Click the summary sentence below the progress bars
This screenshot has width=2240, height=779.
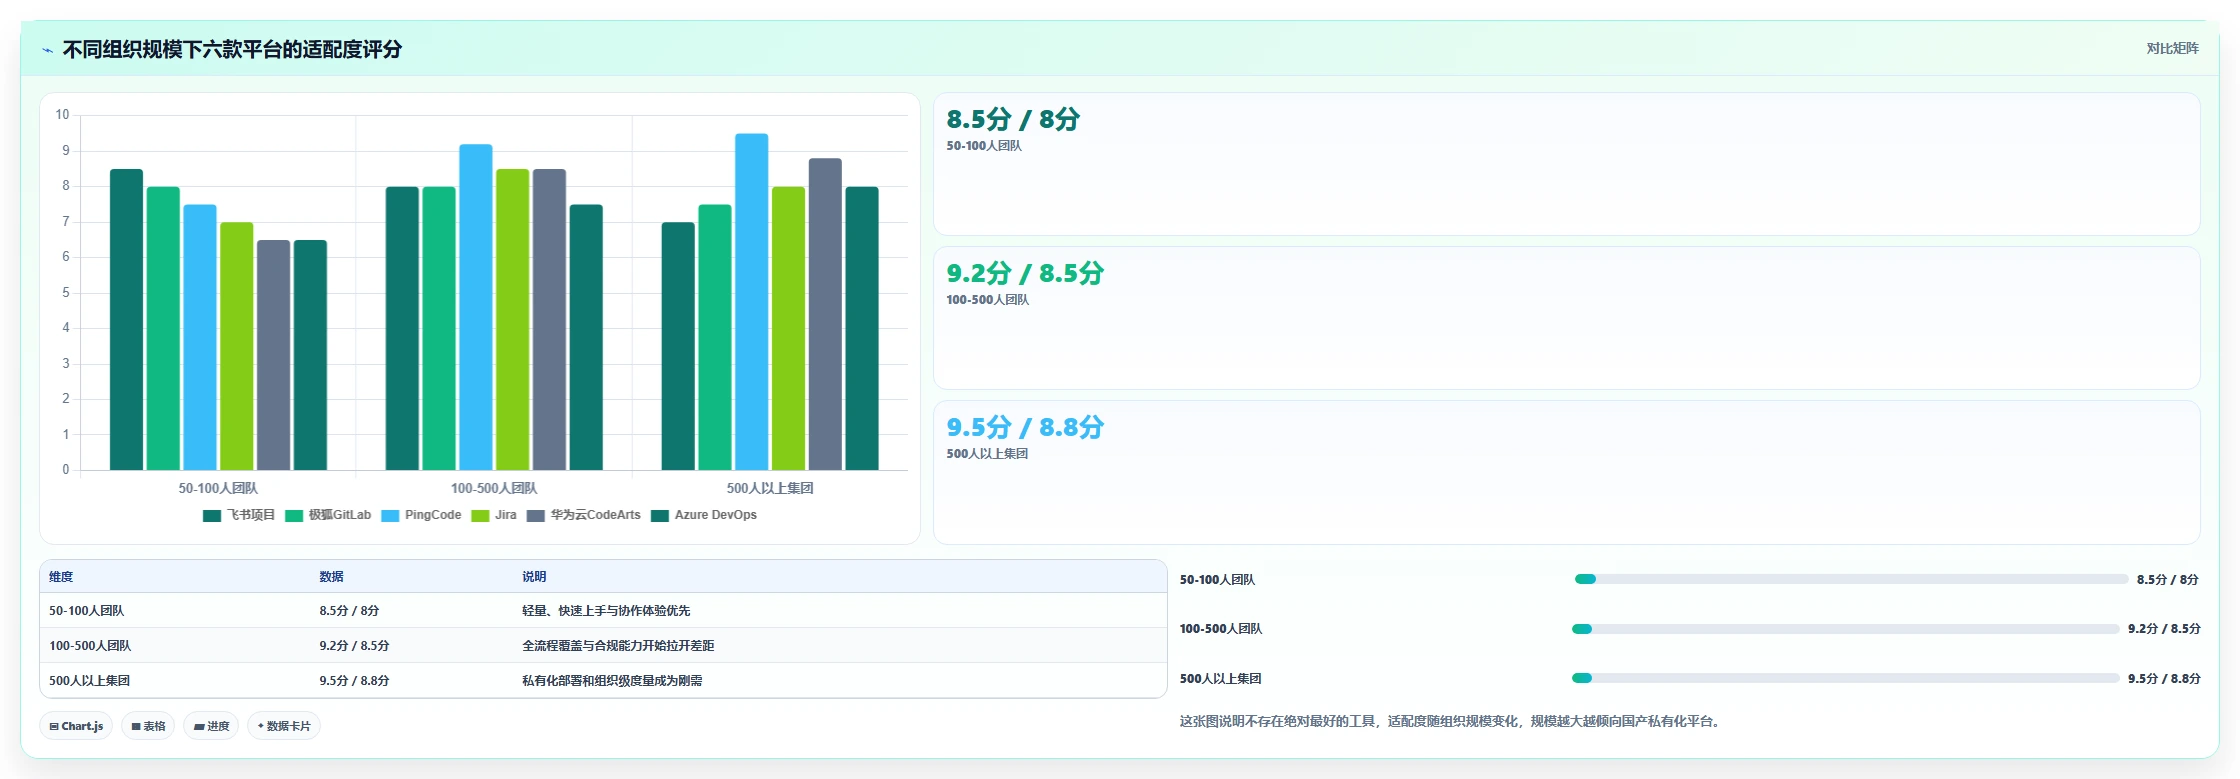pyautogui.click(x=1452, y=721)
